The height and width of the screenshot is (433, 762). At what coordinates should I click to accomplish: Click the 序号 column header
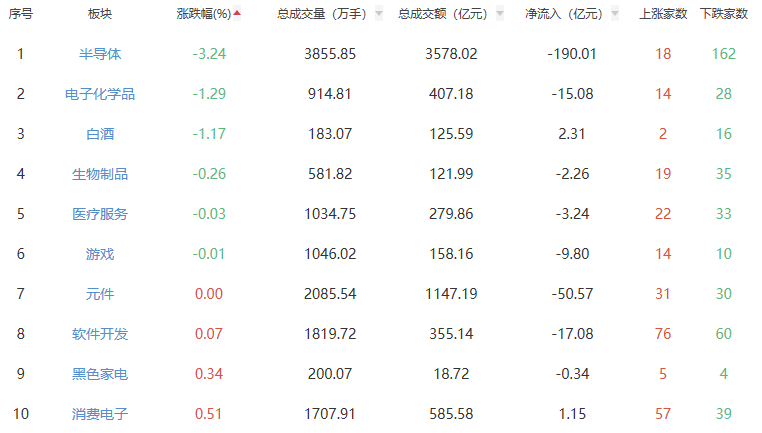coord(21,14)
